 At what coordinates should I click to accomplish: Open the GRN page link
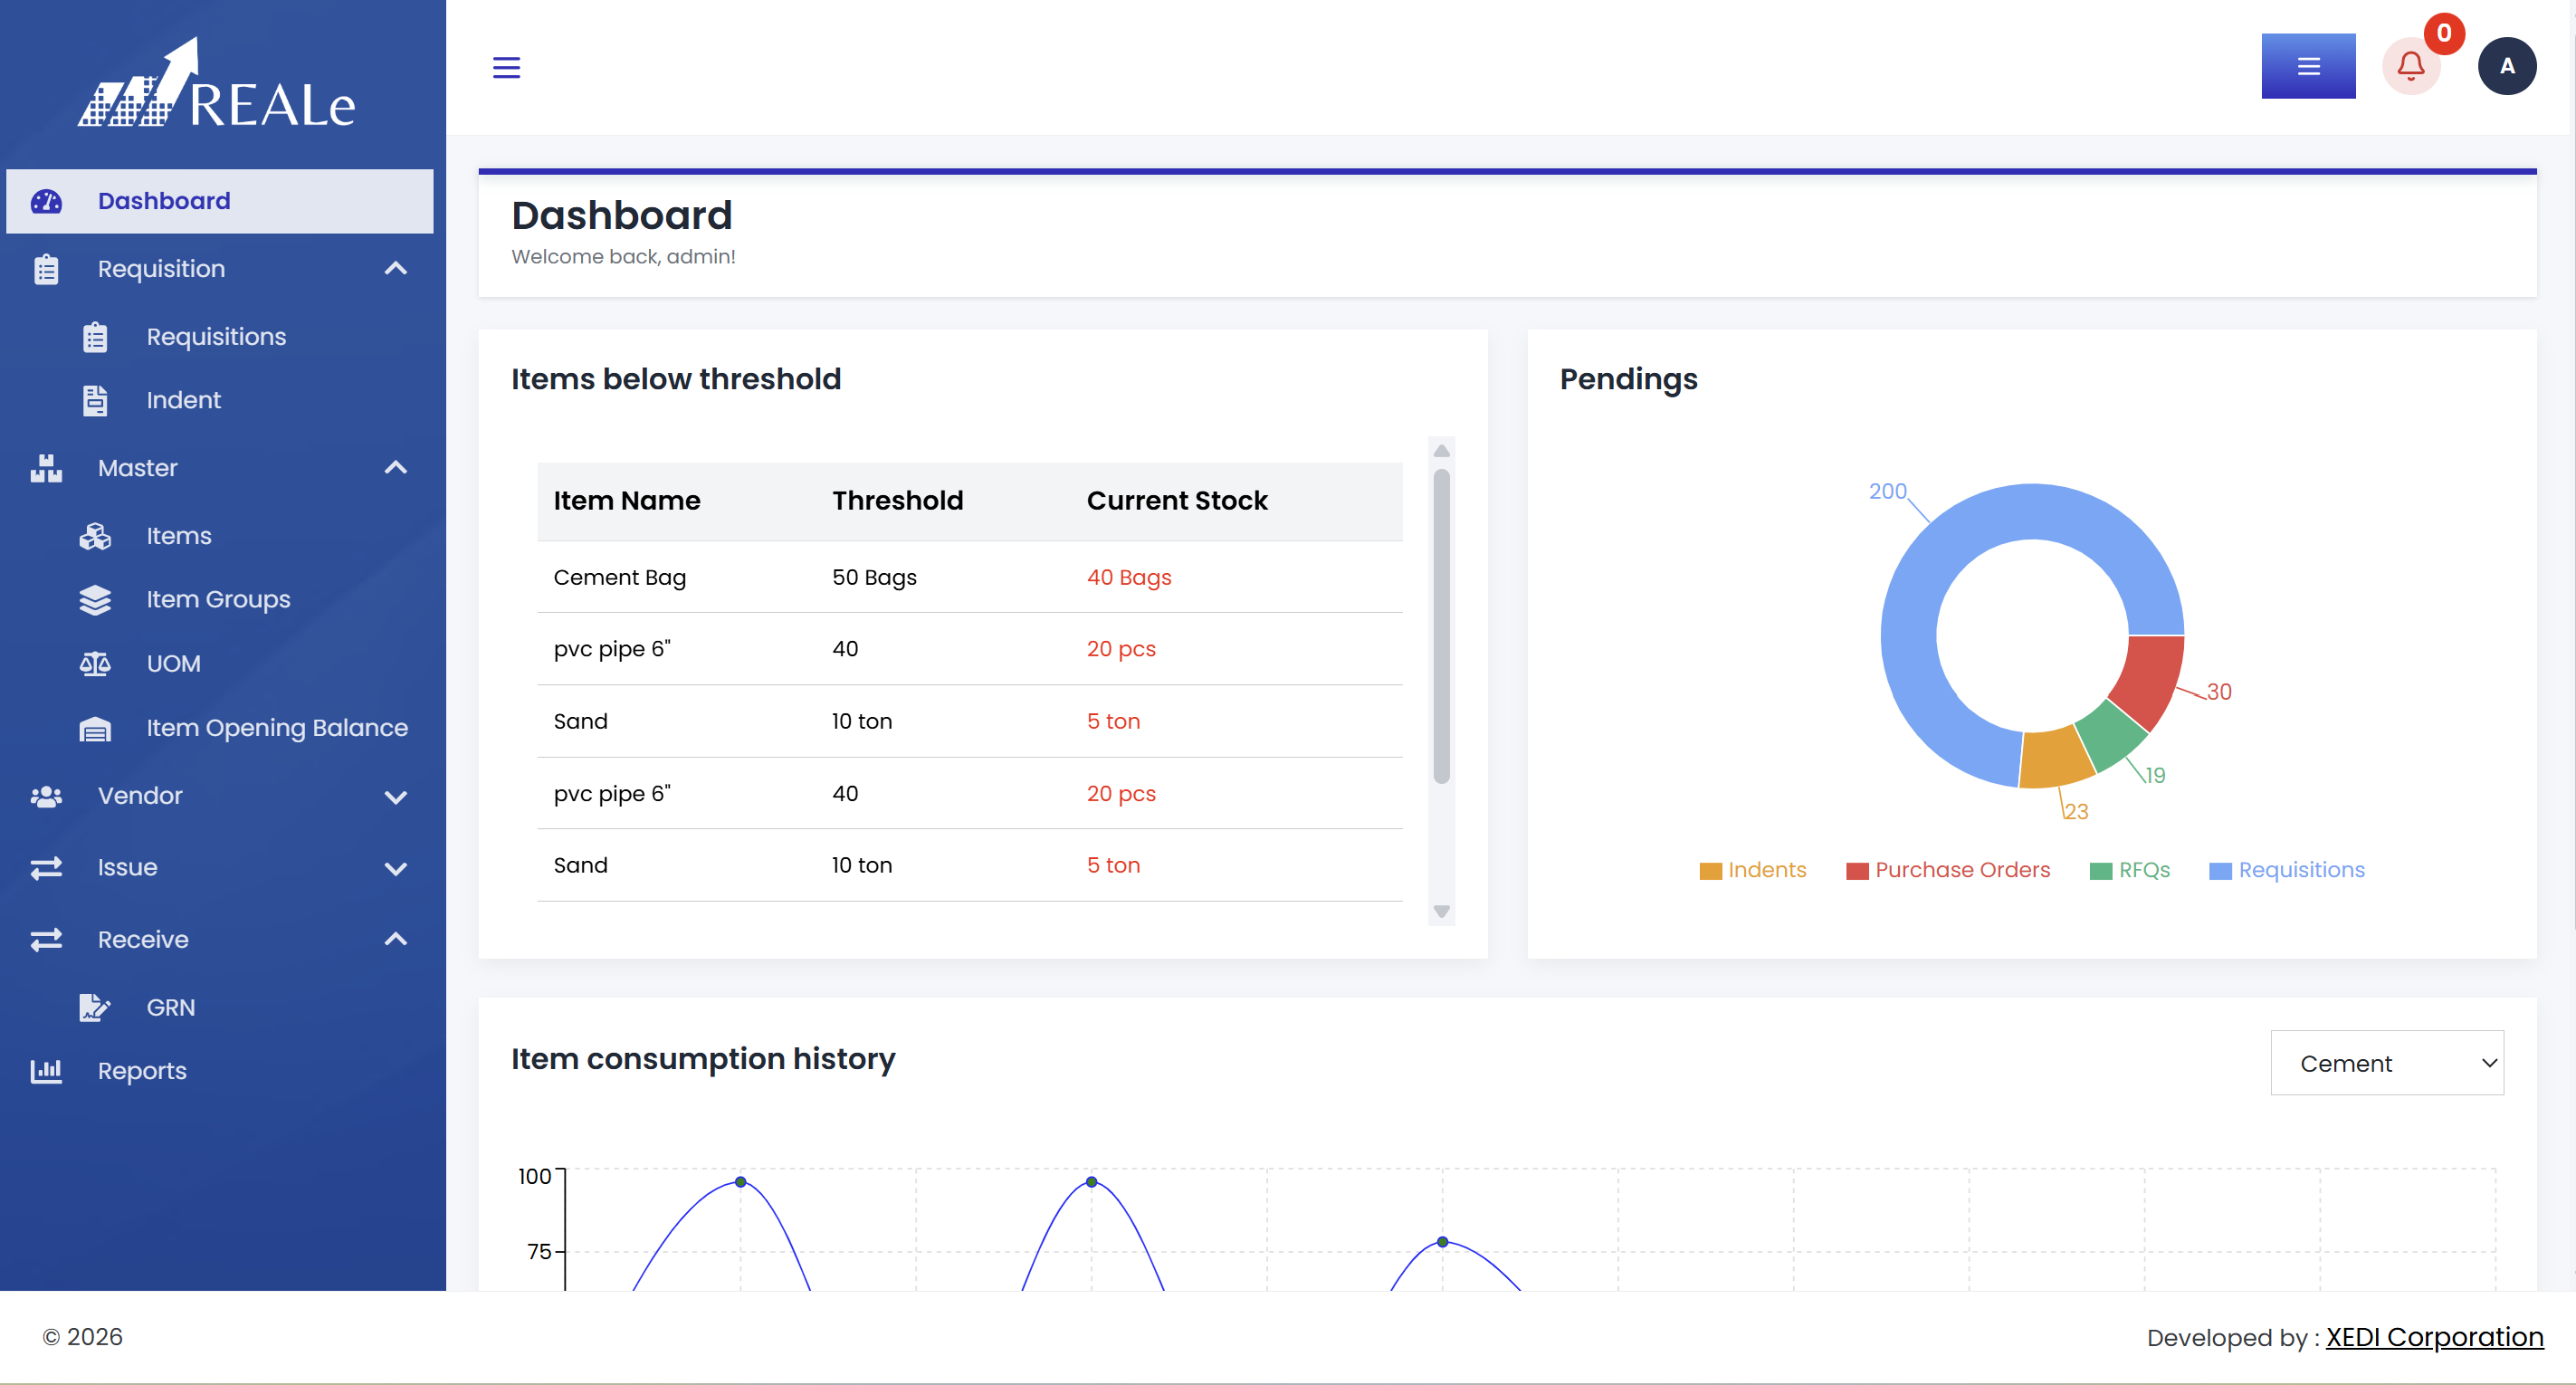[171, 1007]
